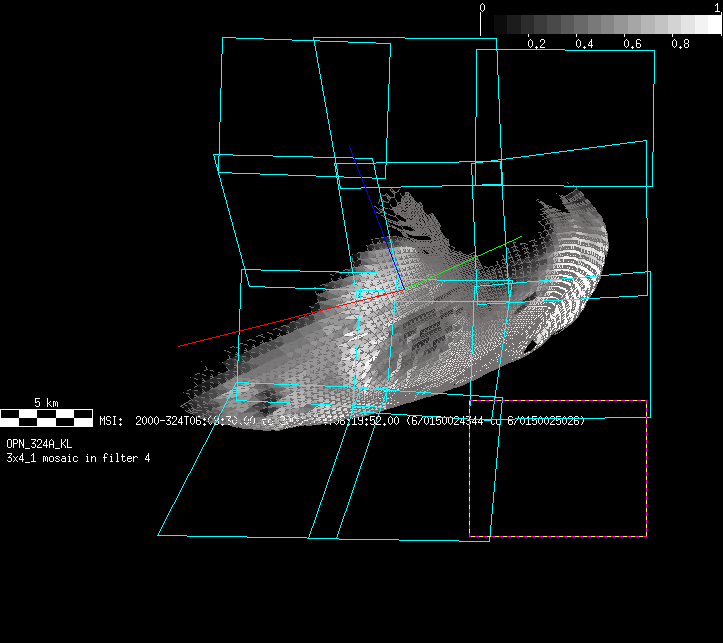
Task: Click the 0.6 tick label on colorbar
Action: [x=632, y=44]
